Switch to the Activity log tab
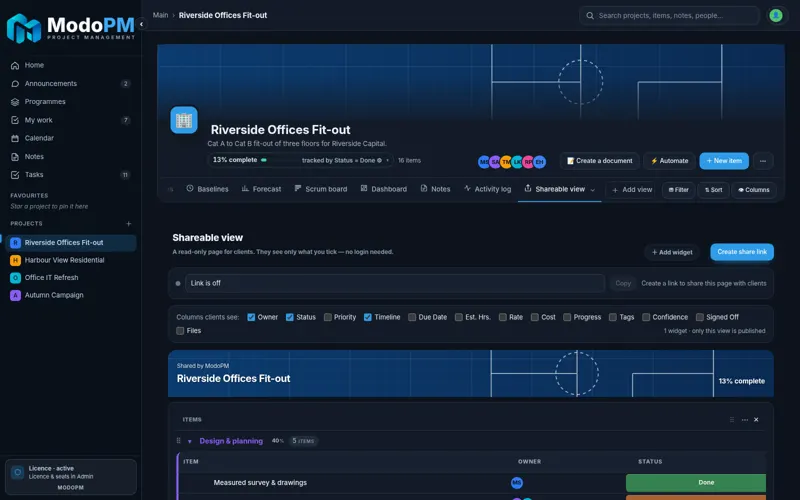 [x=487, y=189]
